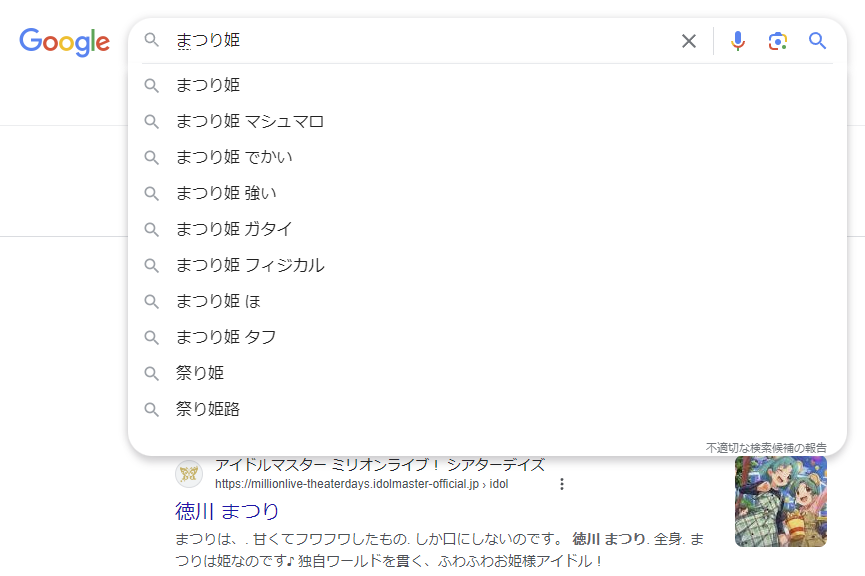Start voice search with the microphone icon
This screenshot has height=576, width=865.
[x=738, y=41]
